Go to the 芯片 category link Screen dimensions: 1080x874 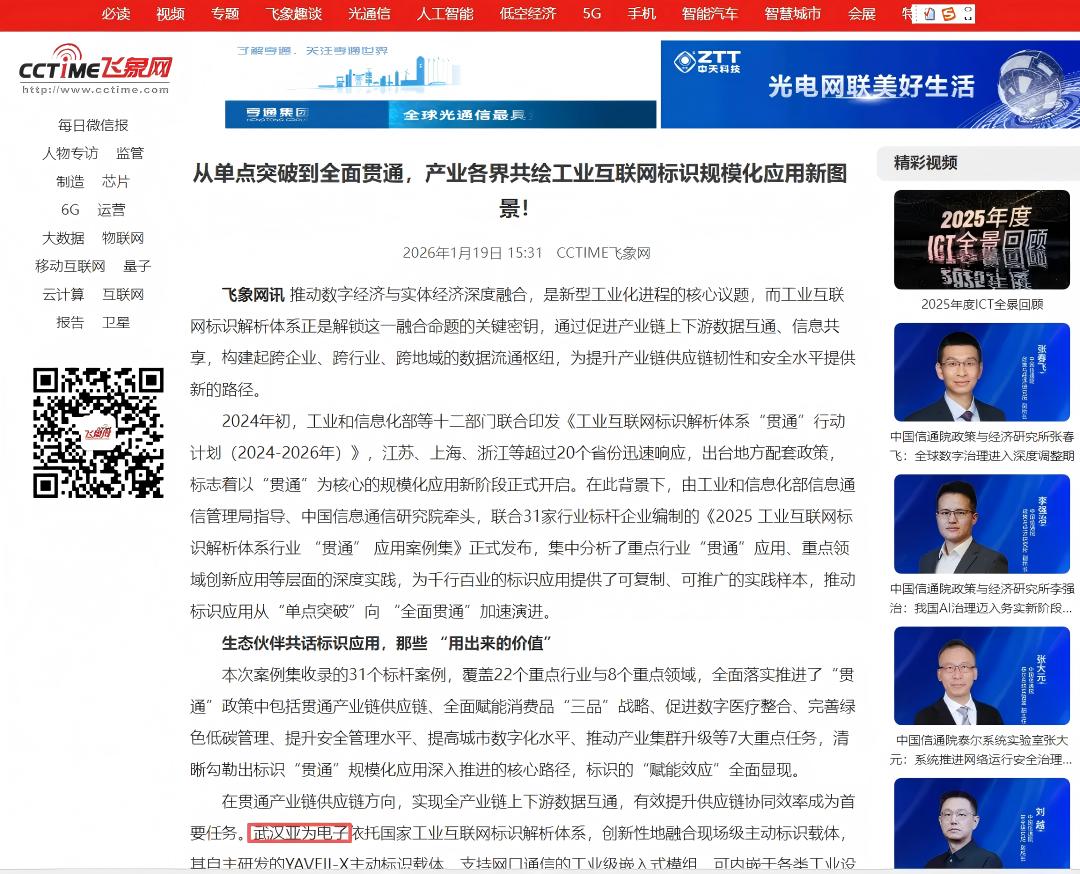[116, 181]
